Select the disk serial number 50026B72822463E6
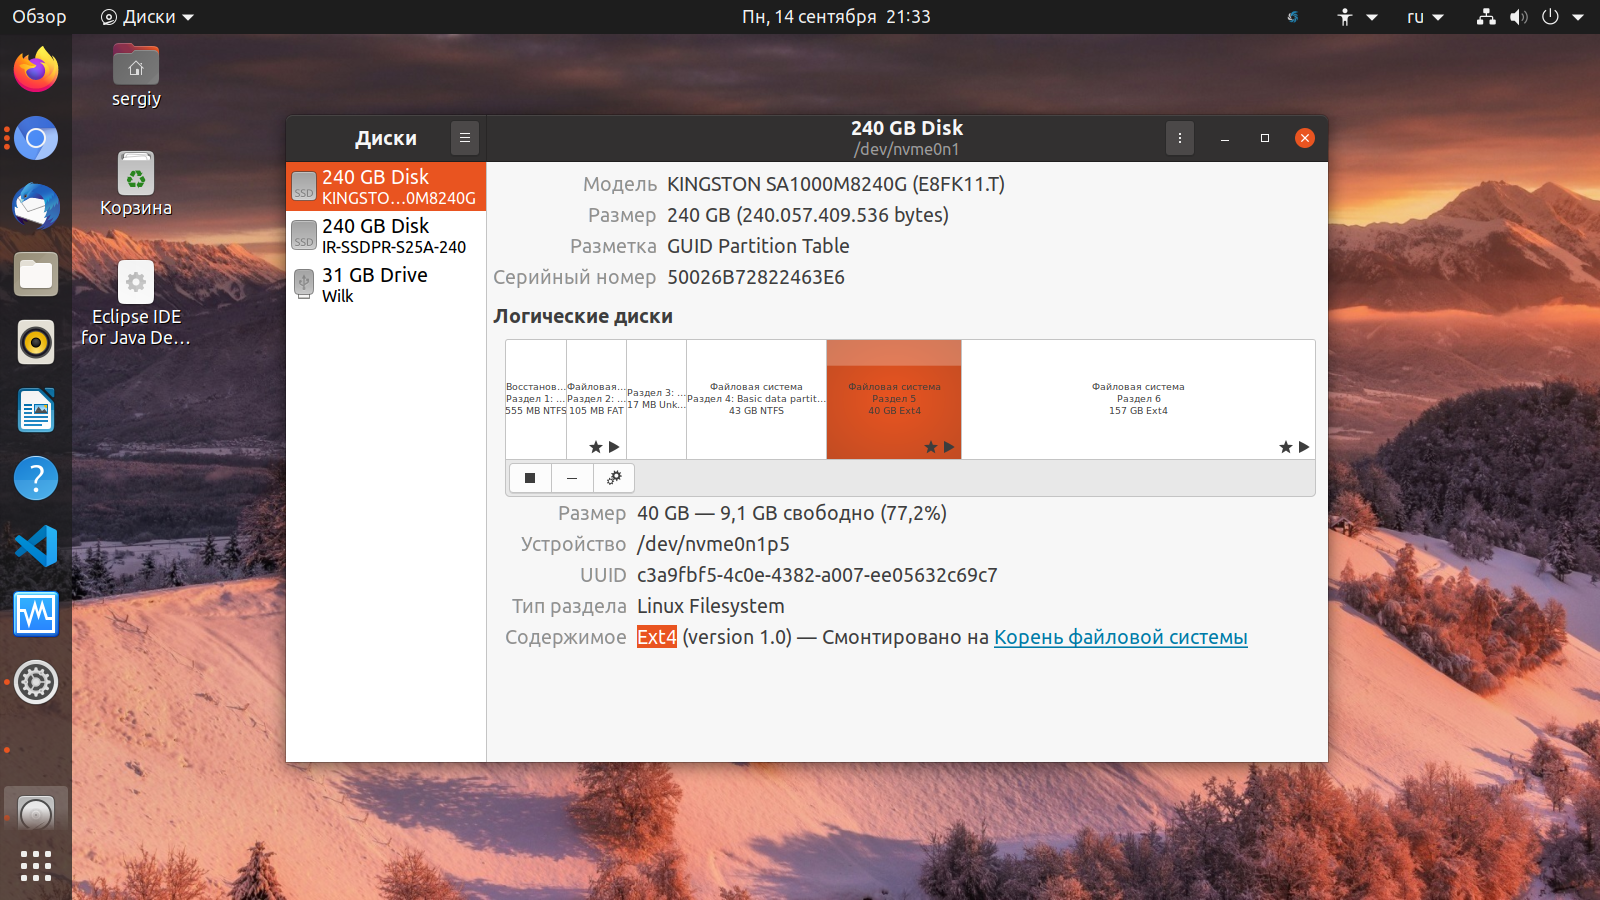Viewport: 1600px width, 900px height. click(756, 277)
